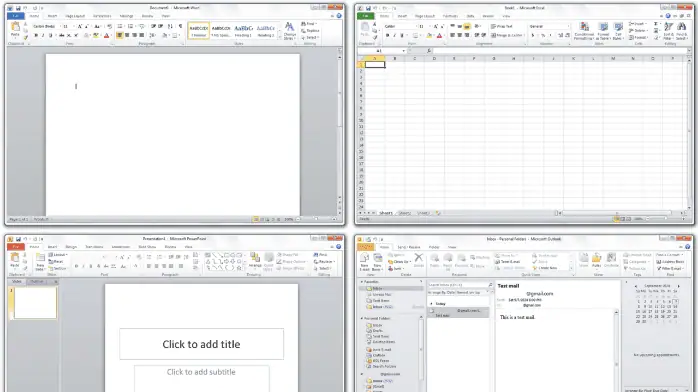698x392 pixels.
Task: Select the Normal style in Word
Action: 199,30
